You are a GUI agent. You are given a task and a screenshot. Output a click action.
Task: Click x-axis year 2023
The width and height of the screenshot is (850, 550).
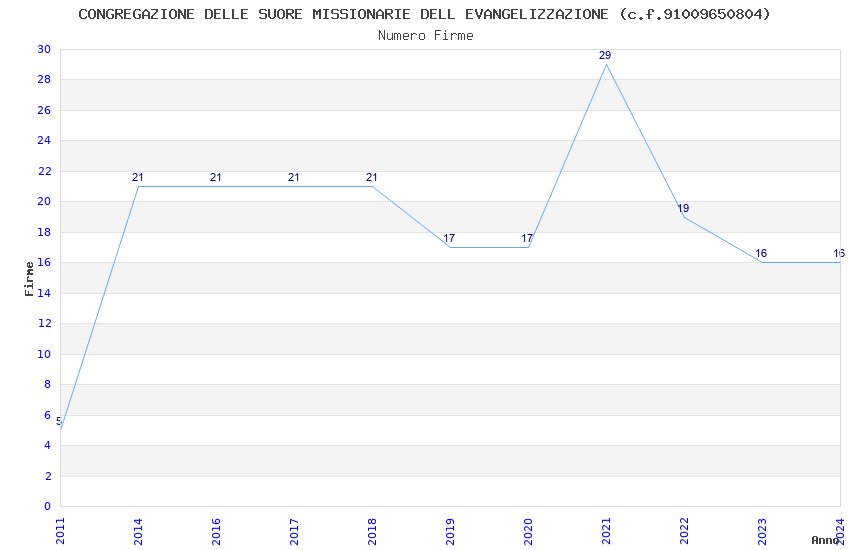[763, 531]
